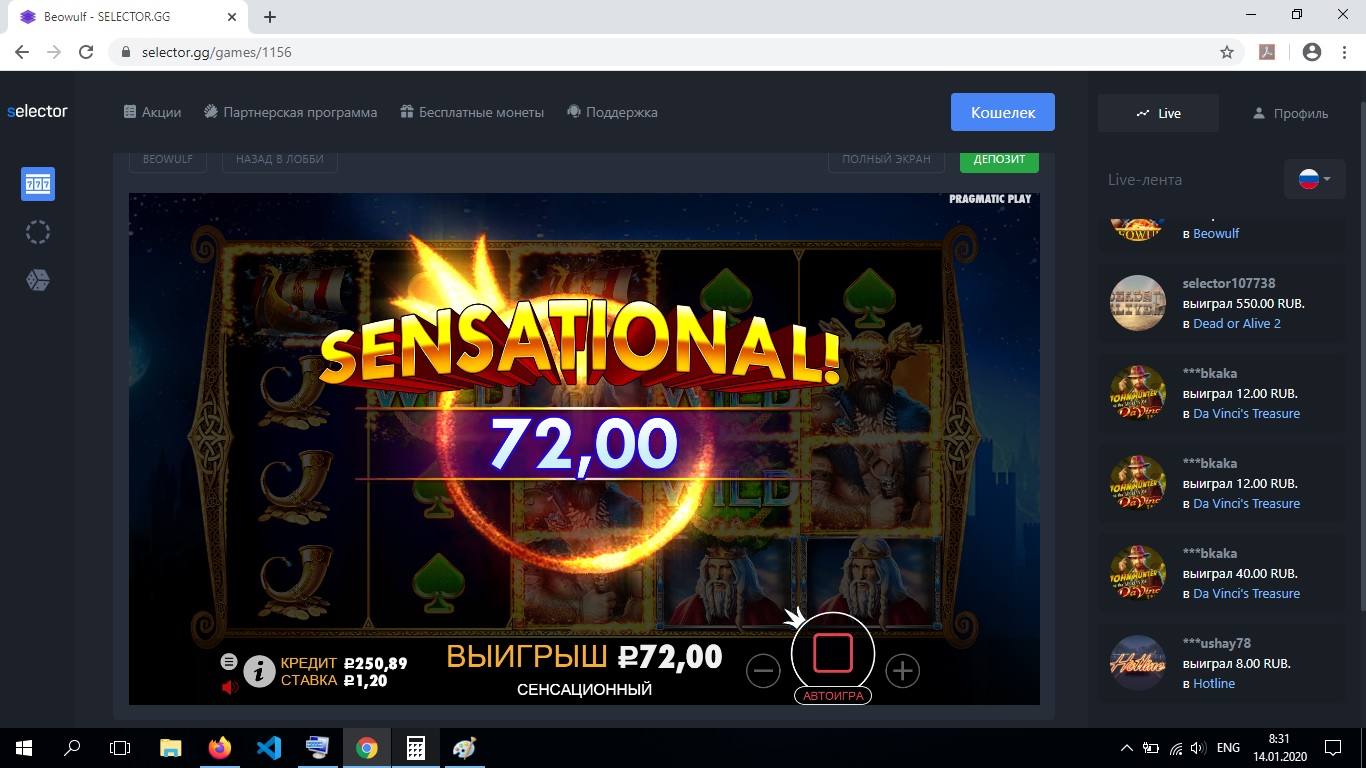Close the Beowulf - SELECTOR.GG tab
Viewport: 1366px width, 768px height.
[232, 17]
